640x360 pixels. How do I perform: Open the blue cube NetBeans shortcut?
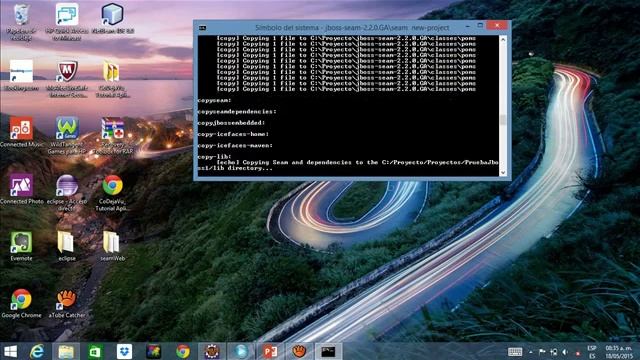pyautogui.click(x=113, y=18)
